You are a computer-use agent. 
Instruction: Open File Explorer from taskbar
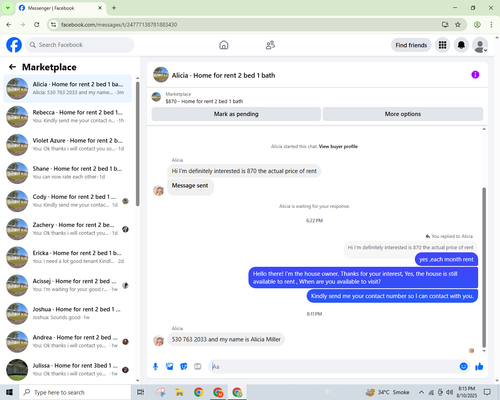[179, 392]
